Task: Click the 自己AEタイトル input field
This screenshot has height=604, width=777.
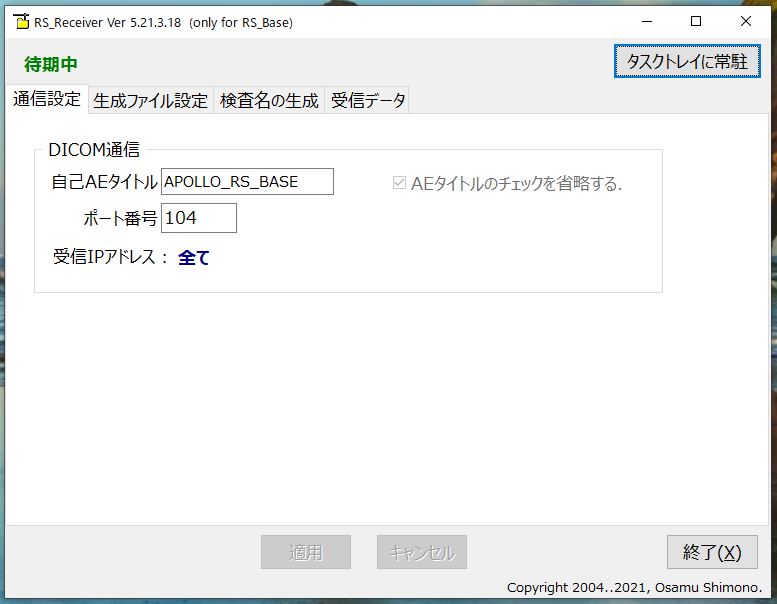Action: pyautogui.click(x=247, y=182)
